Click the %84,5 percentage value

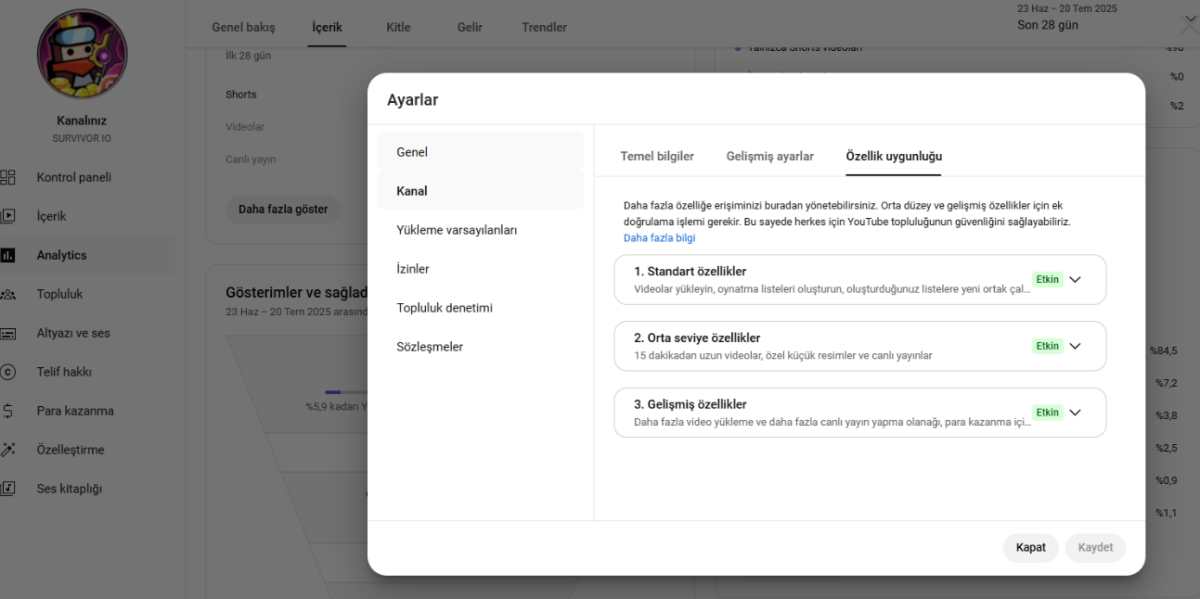(x=1166, y=350)
